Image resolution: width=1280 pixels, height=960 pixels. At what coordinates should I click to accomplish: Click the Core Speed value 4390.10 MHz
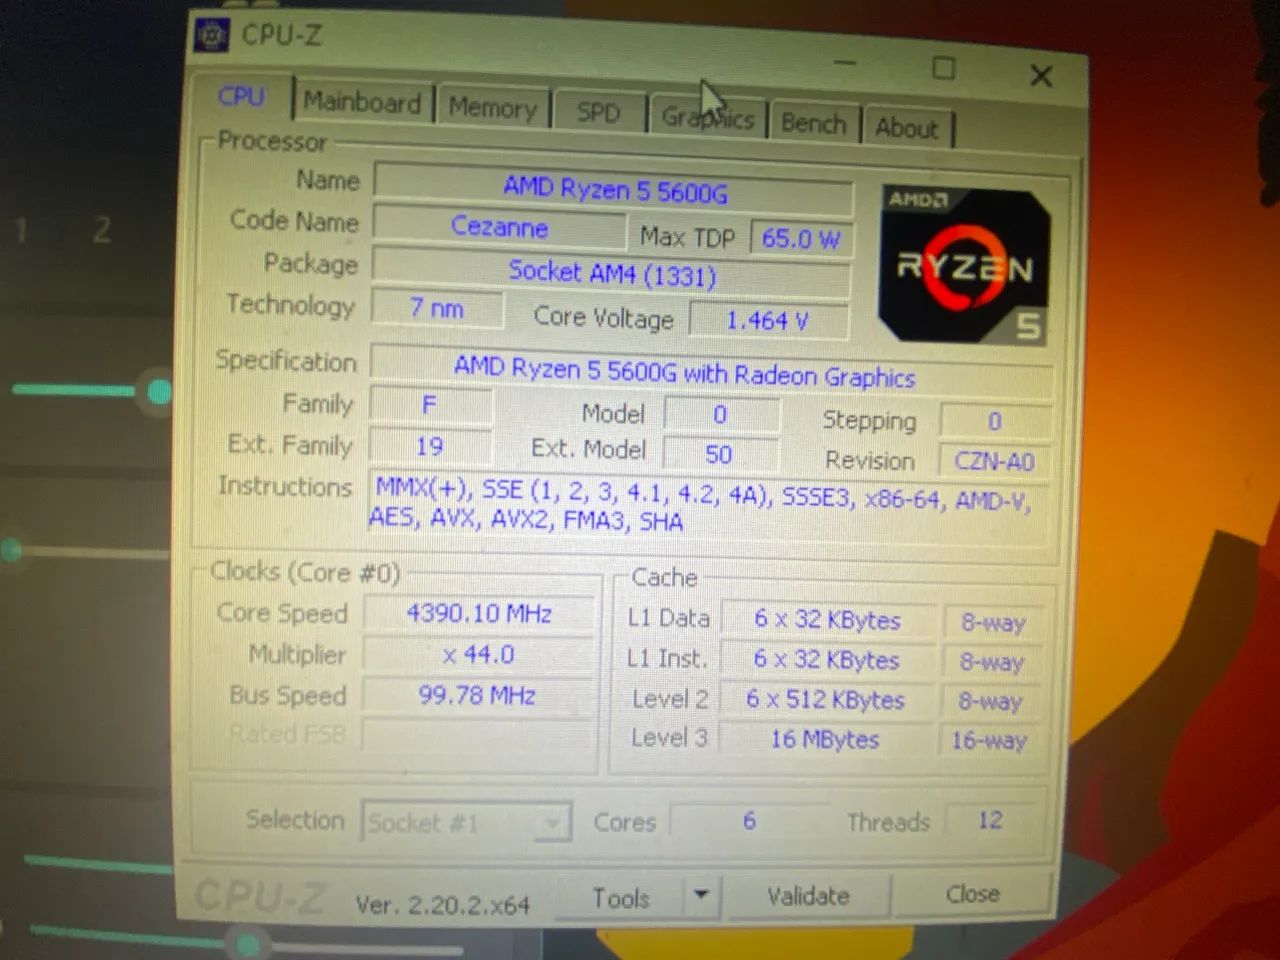tap(479, 613)
